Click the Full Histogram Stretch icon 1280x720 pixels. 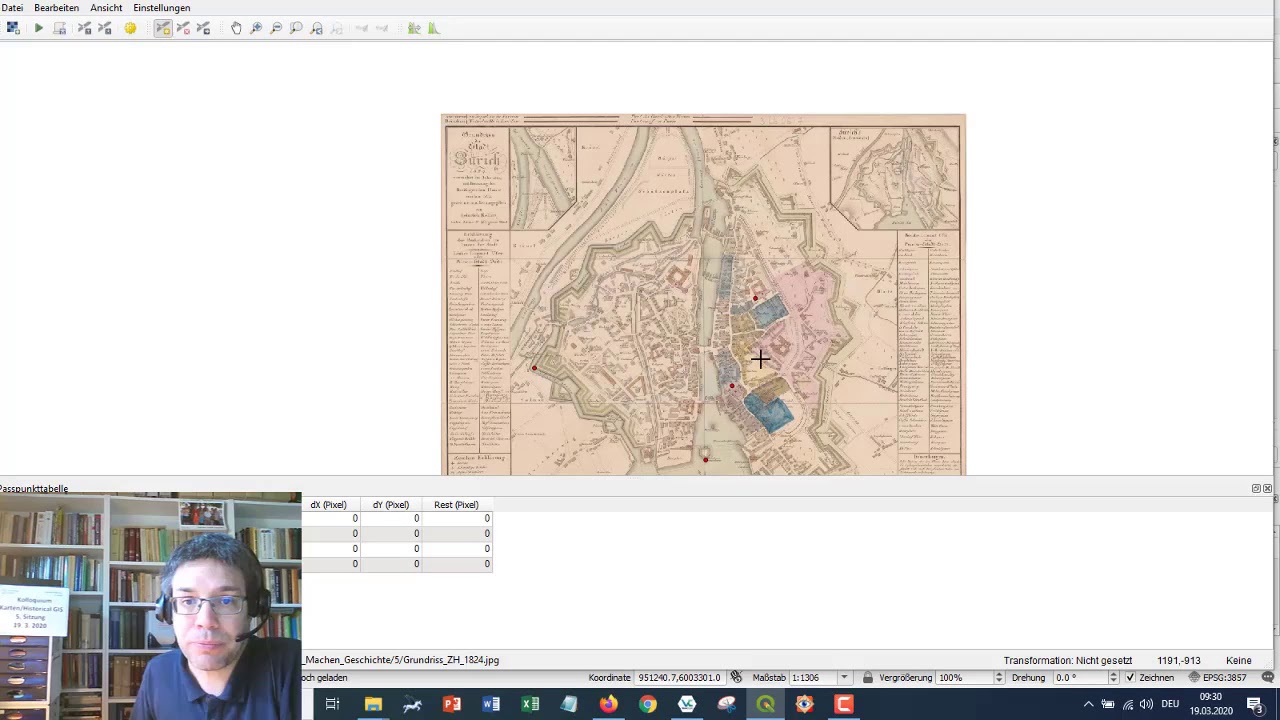click(414, 28)
